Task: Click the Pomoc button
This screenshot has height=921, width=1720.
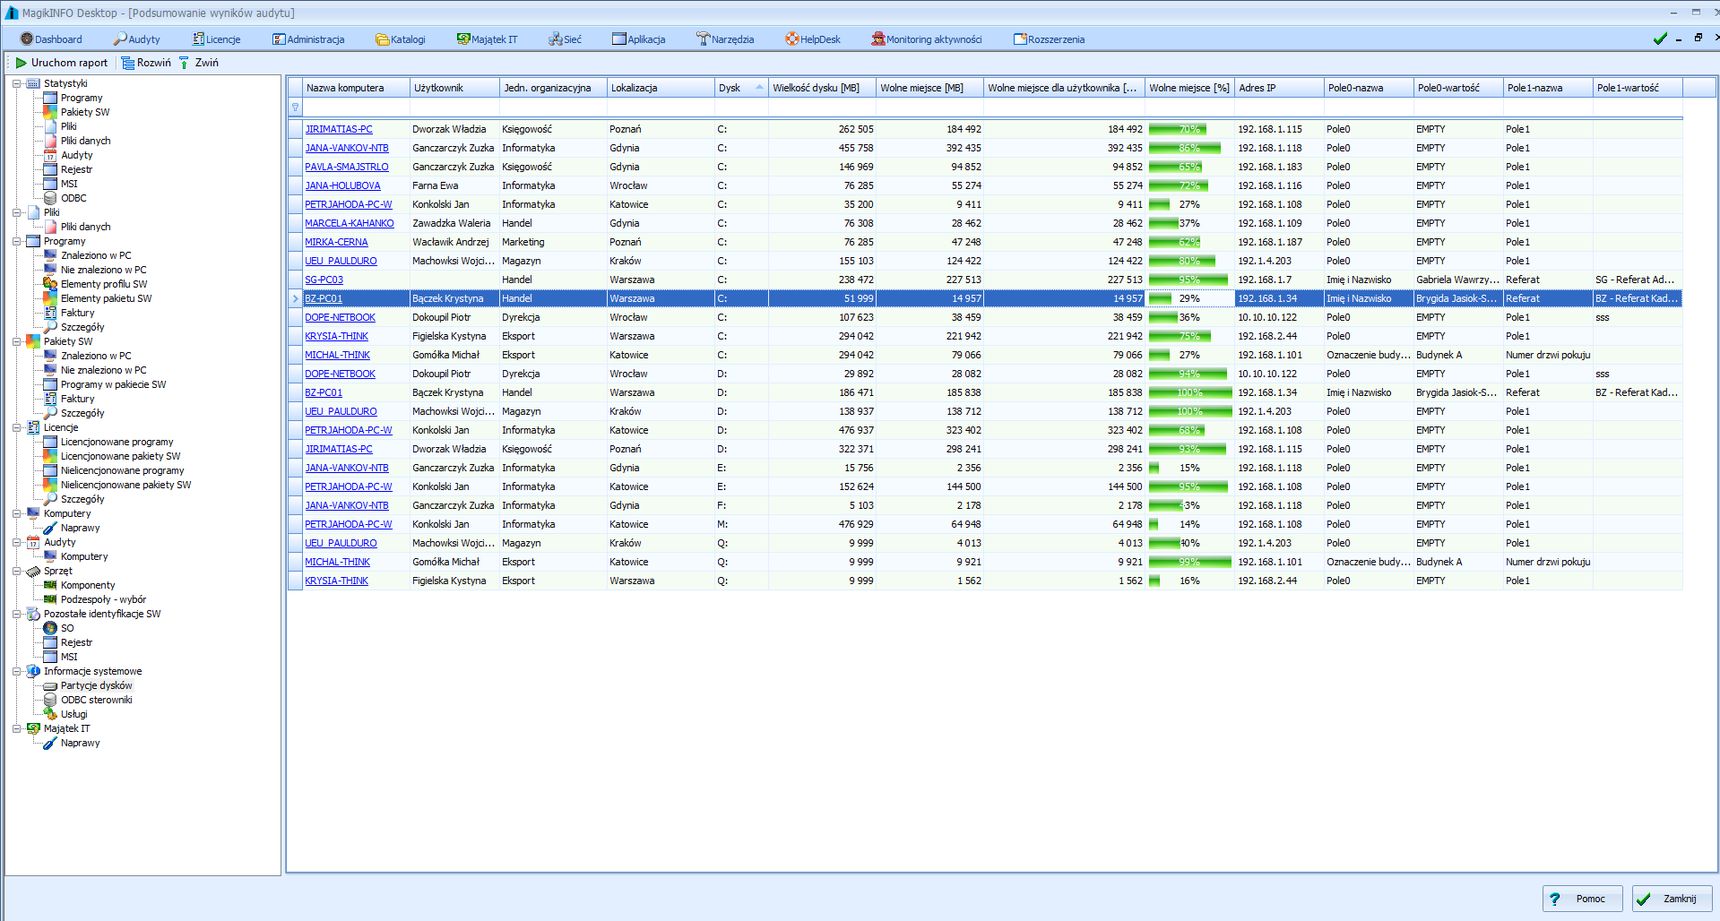Action: [1583, 898]
